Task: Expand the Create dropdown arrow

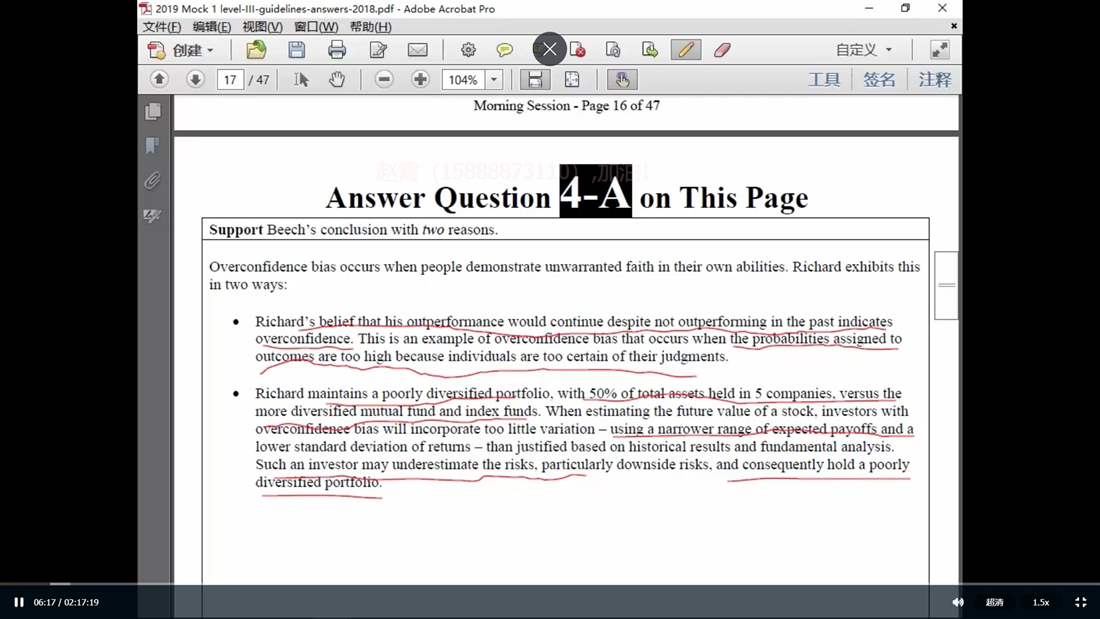Action: coord(210,51)
